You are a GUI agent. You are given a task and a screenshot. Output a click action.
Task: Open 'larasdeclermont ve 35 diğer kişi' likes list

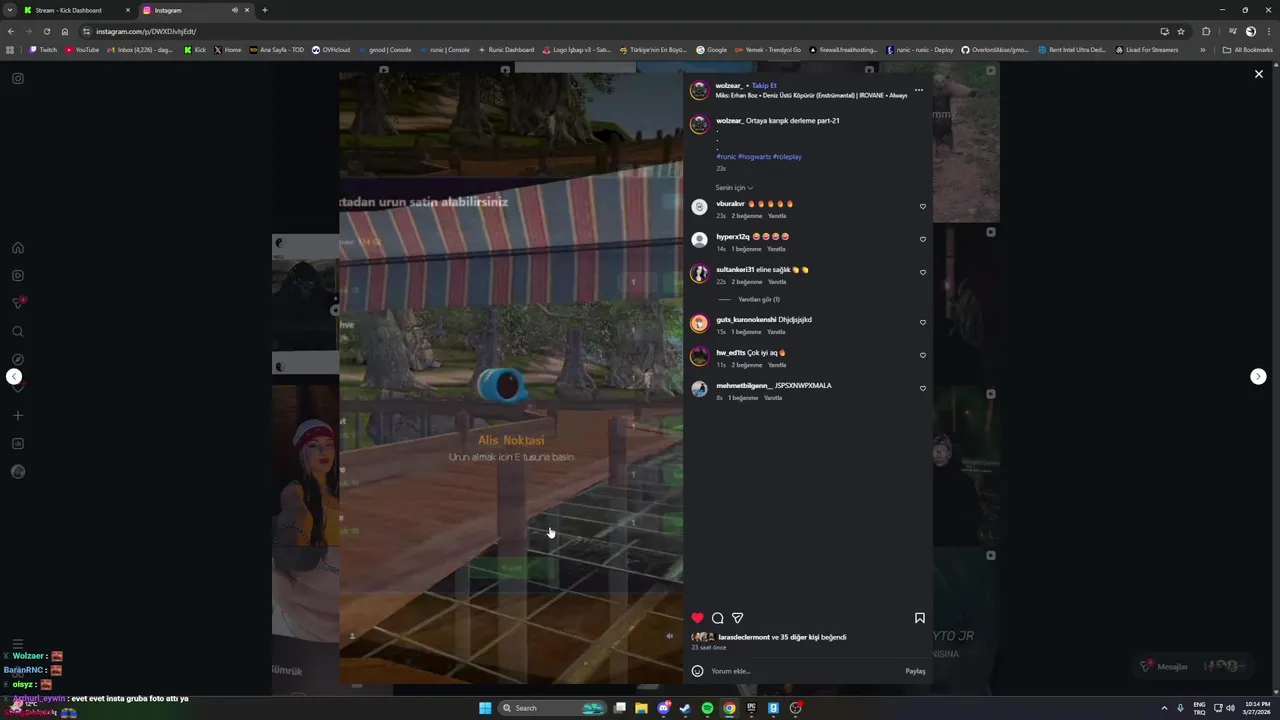click(782, 637)
